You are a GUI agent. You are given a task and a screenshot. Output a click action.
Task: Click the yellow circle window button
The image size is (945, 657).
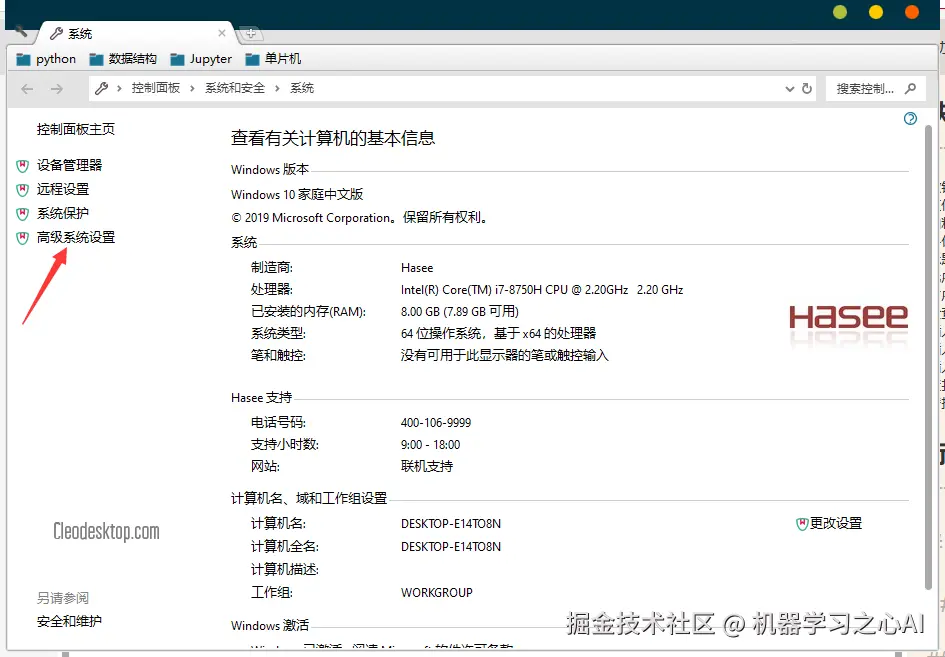click(876, 12)
